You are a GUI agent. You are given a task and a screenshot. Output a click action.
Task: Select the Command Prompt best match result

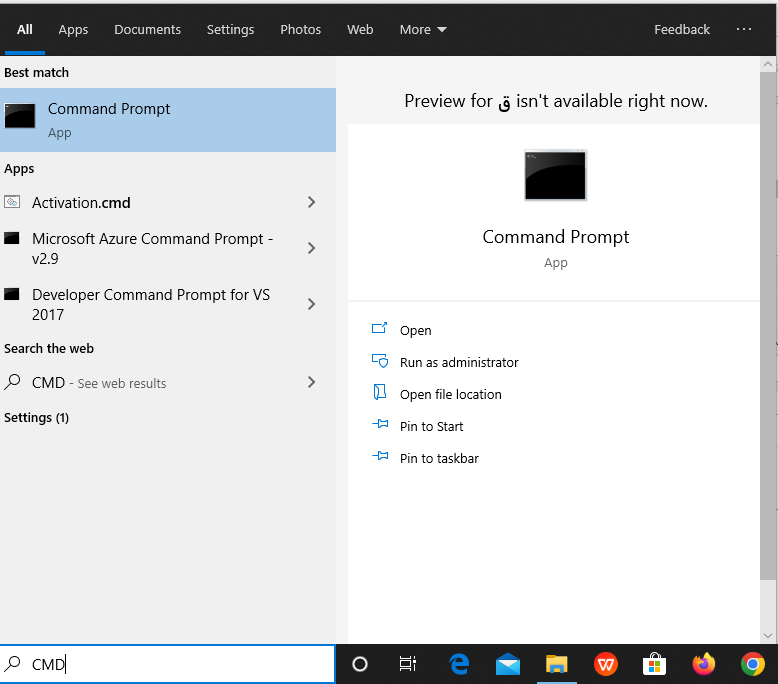pyautogui.click(x=168, y=120)
